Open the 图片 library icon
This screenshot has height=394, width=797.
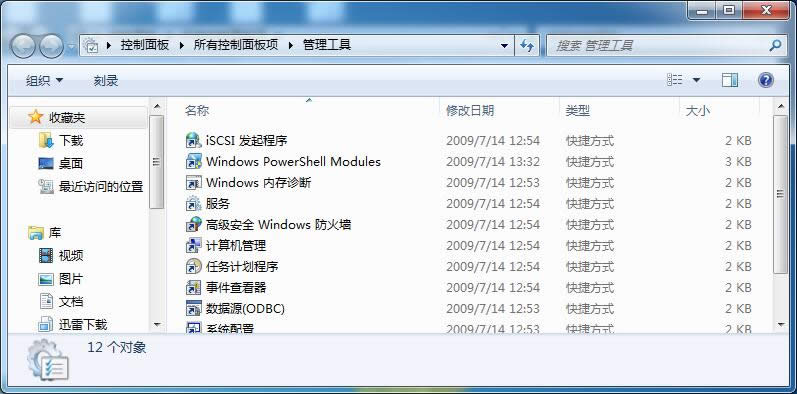pos(46,279)
